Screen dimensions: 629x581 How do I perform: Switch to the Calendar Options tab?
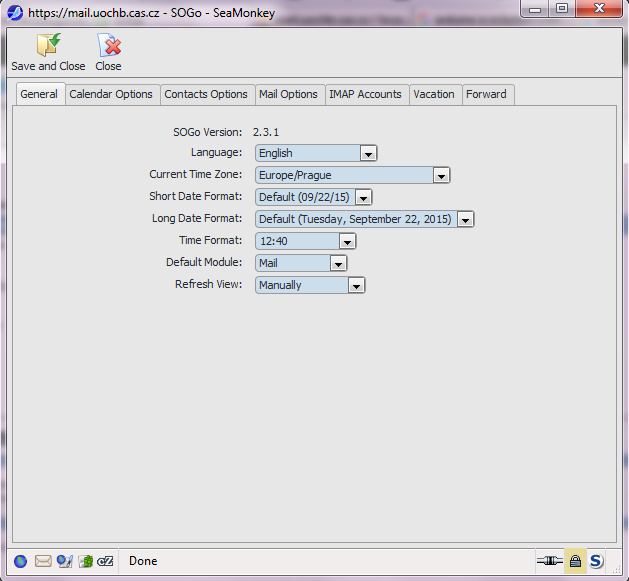[111, 94]
